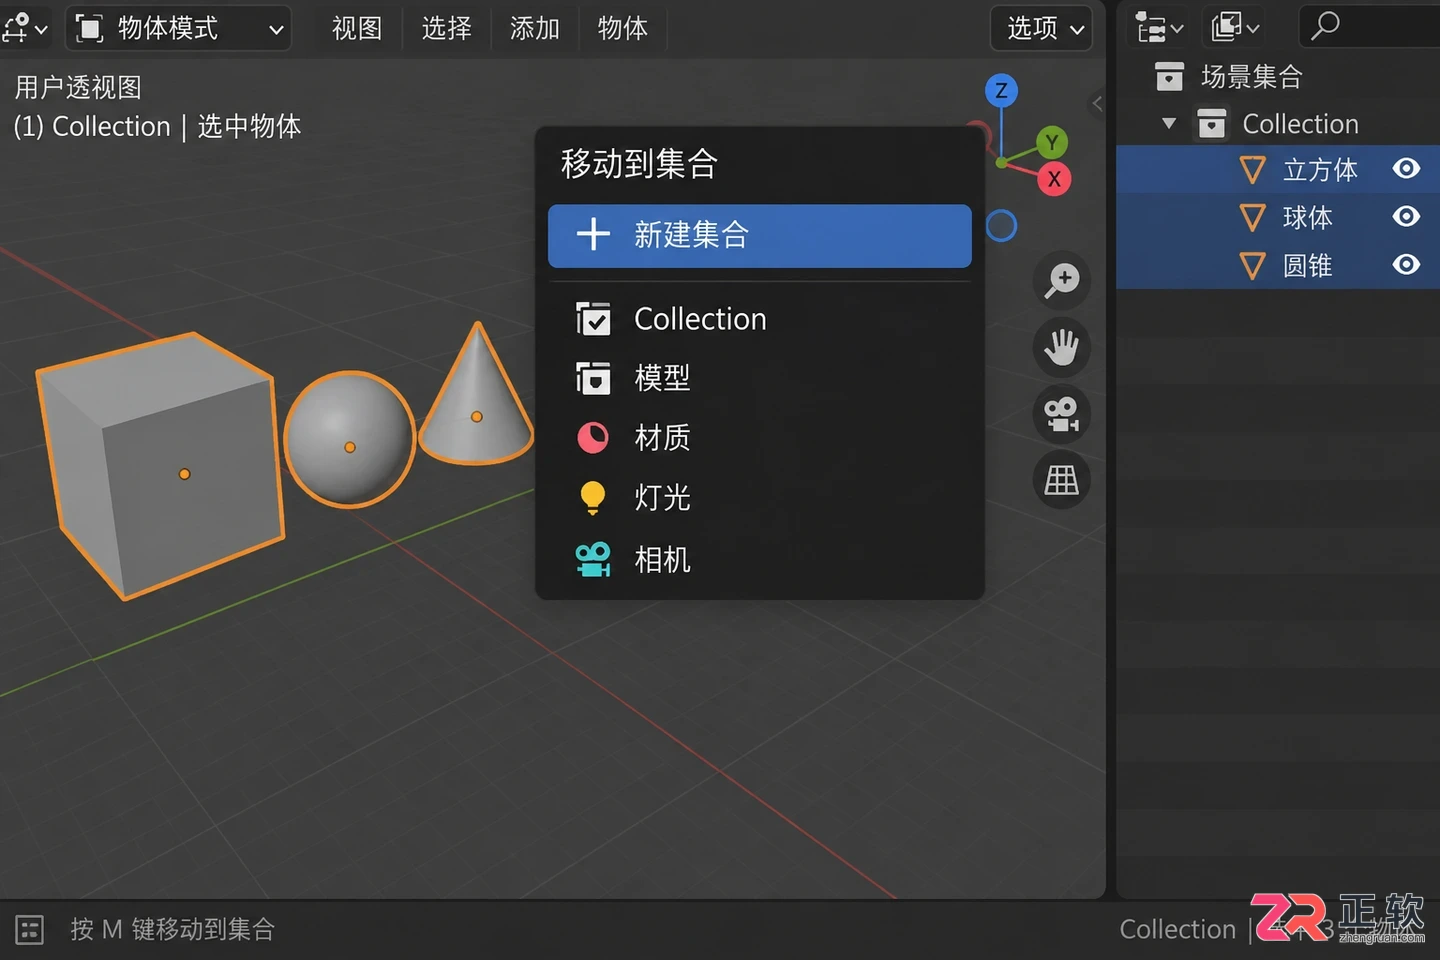This screenshot has height=960, width=1440.
Task: Choose the 材质 collection entry
Action: click(x=760, y=438)
